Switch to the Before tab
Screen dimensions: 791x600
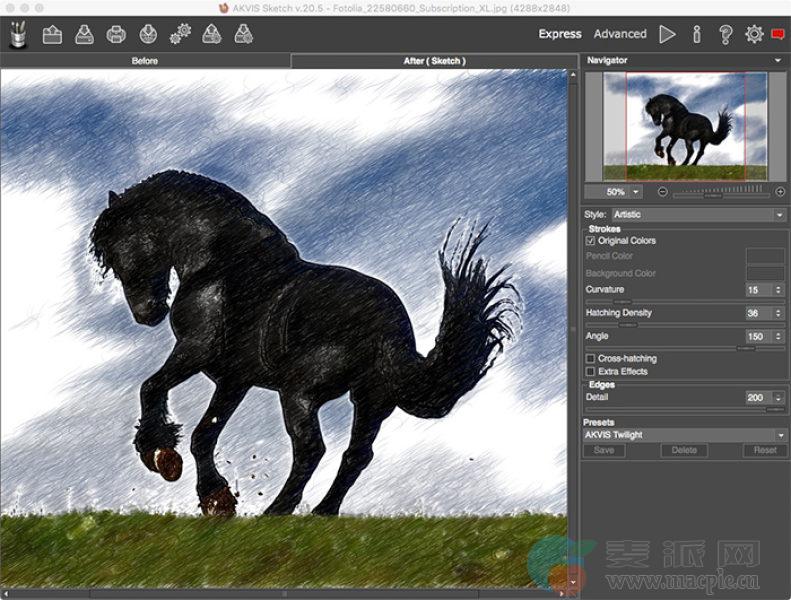click(x=145, y=61)
